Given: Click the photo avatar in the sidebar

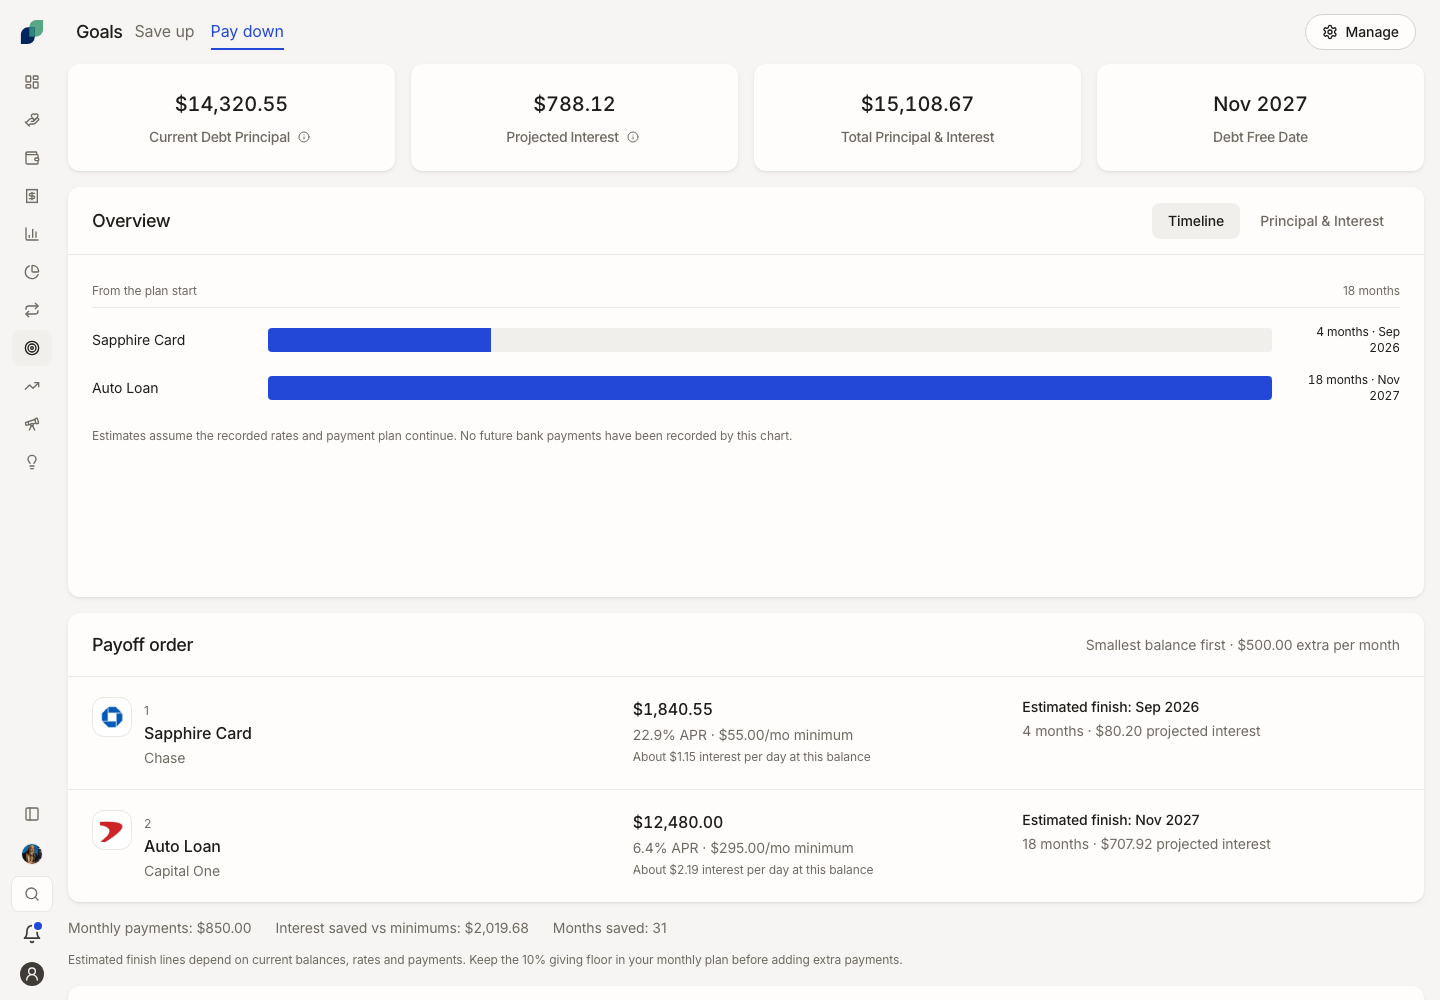Looking at the screenshot, I should click(32, 854).
